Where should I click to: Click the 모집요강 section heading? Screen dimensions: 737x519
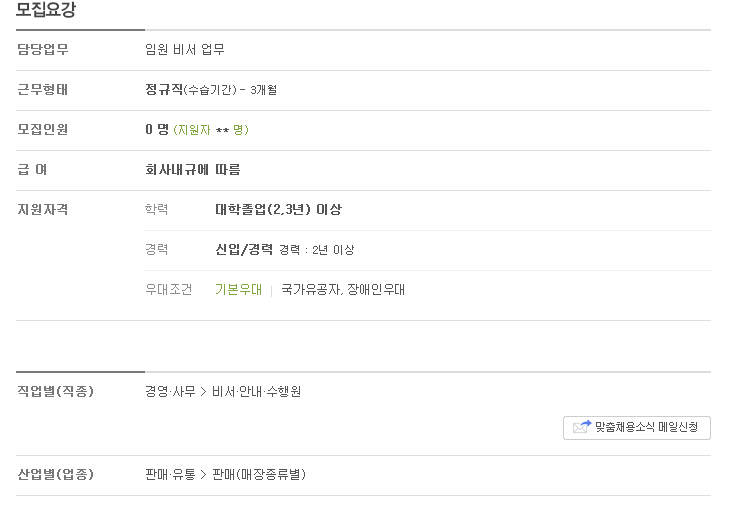pos(46,9)
